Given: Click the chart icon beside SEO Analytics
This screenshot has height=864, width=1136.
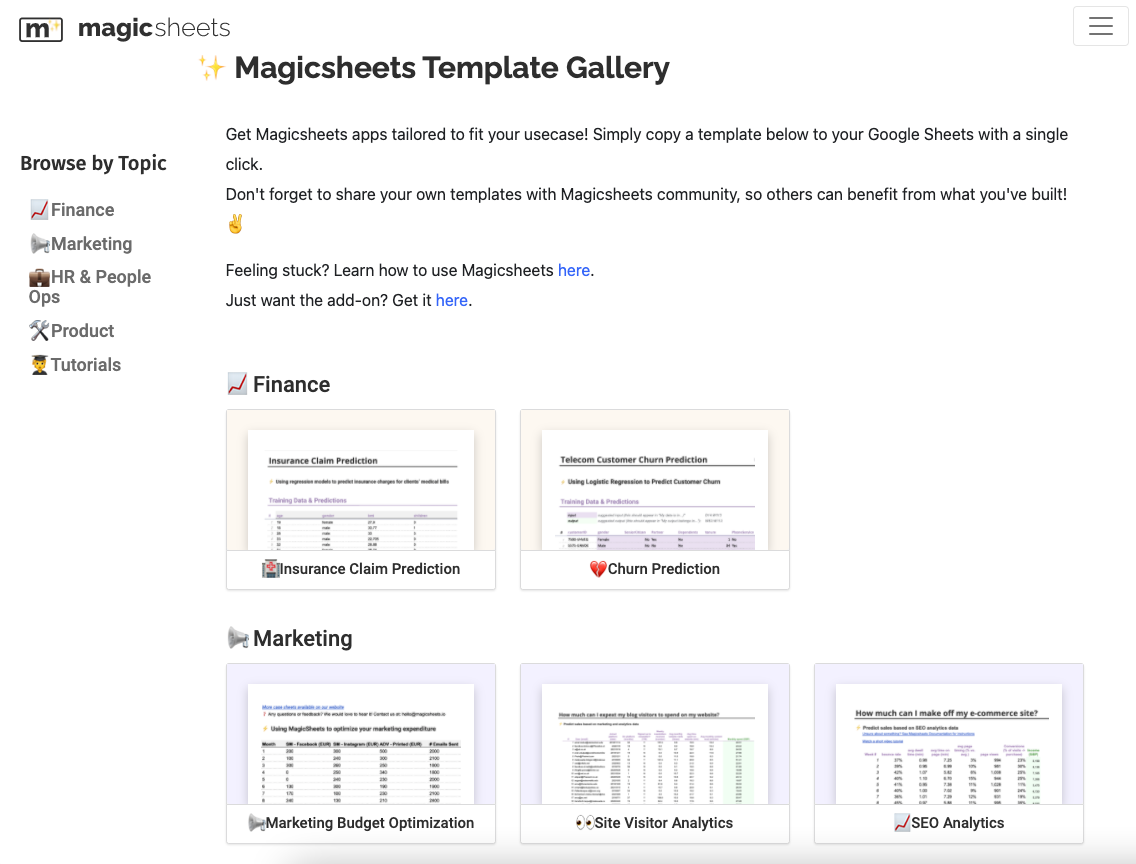Looking at the screenshot, I should [902, 823].
